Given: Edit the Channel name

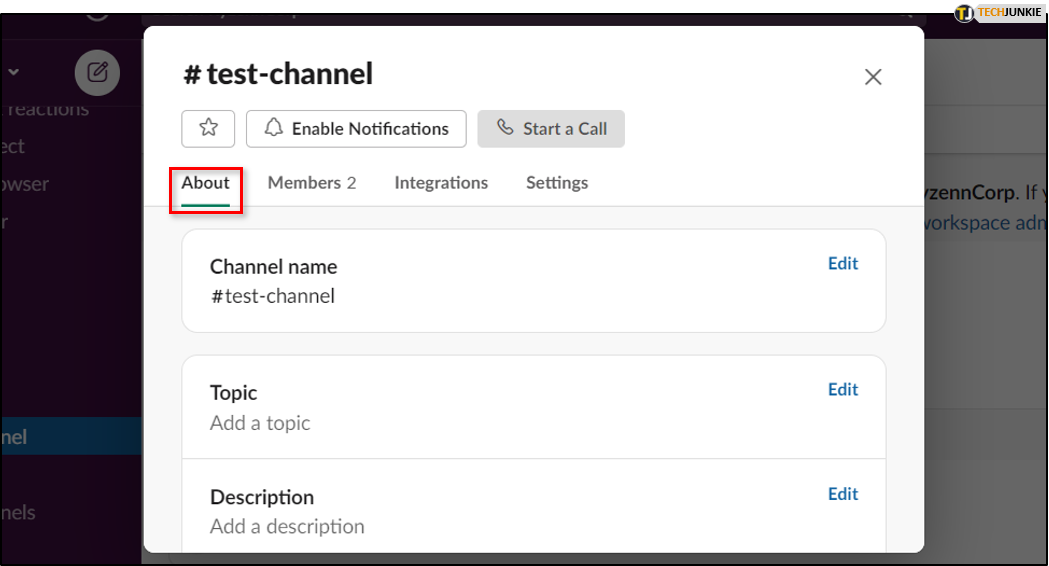Looking at the screenshot, I should point(843,264).
